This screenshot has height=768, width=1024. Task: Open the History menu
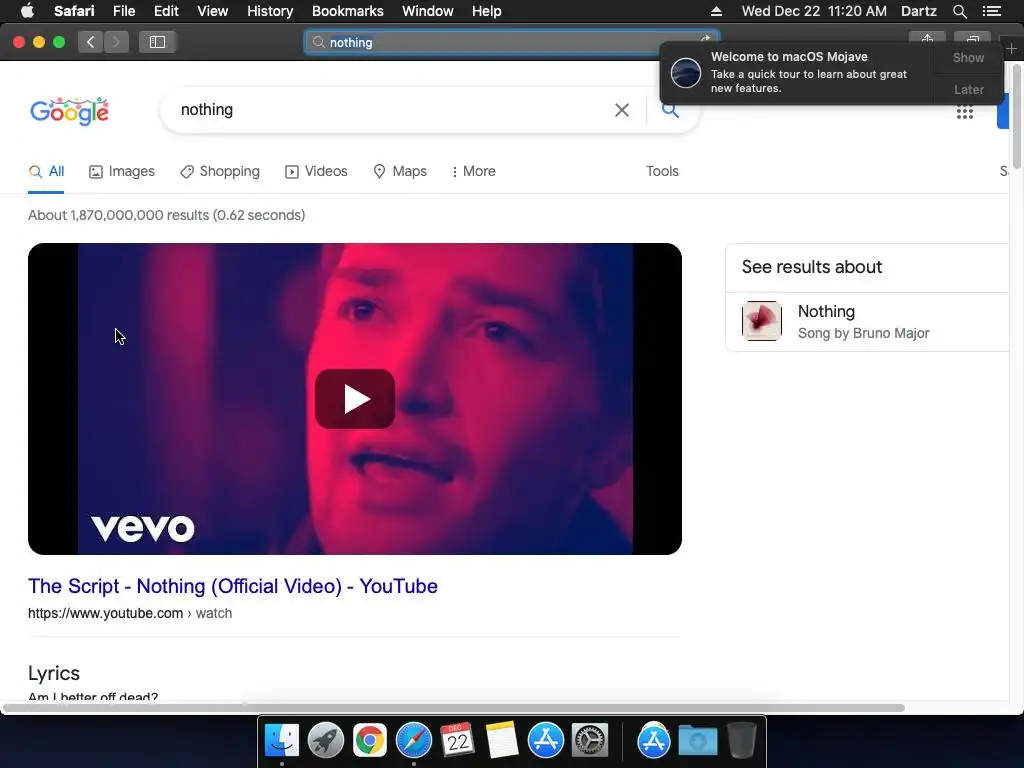point(270,11)
